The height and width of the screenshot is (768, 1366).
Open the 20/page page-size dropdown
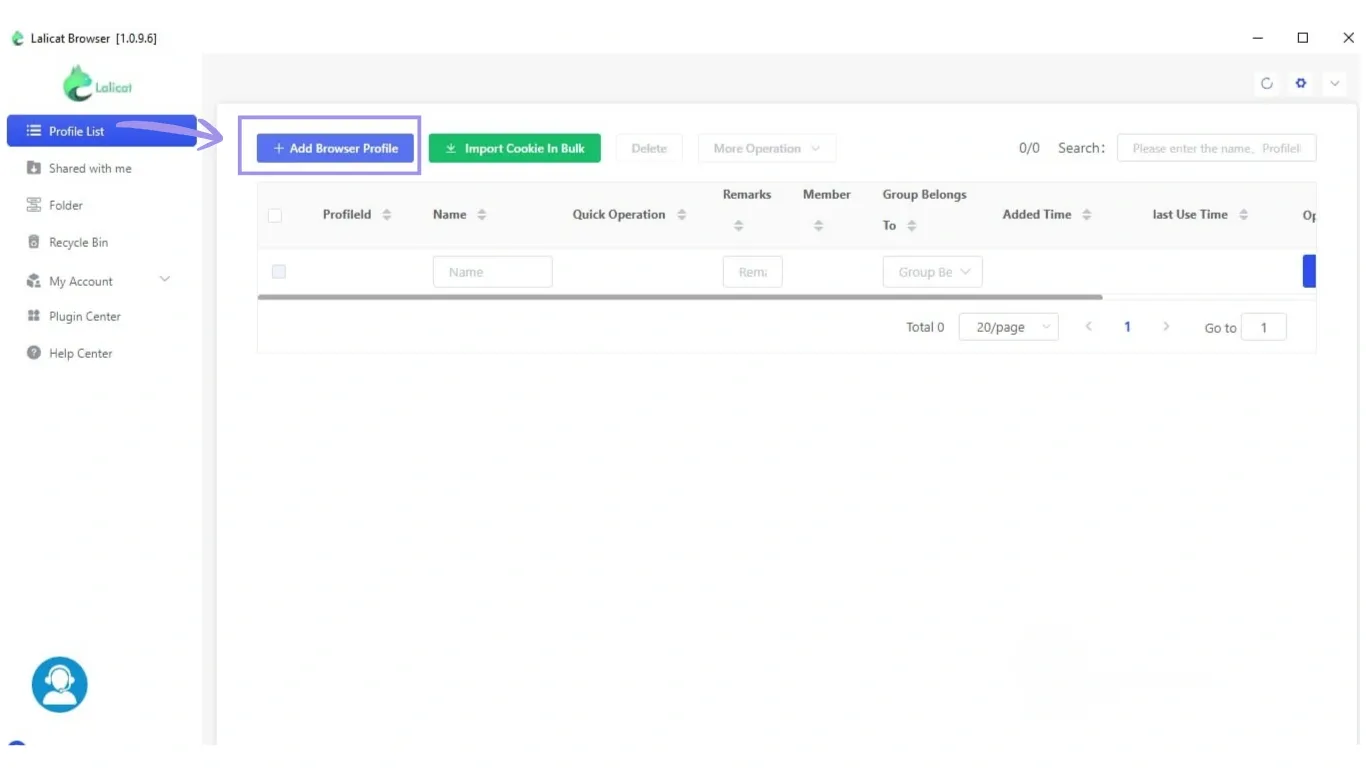click(x=1008, y=326)
